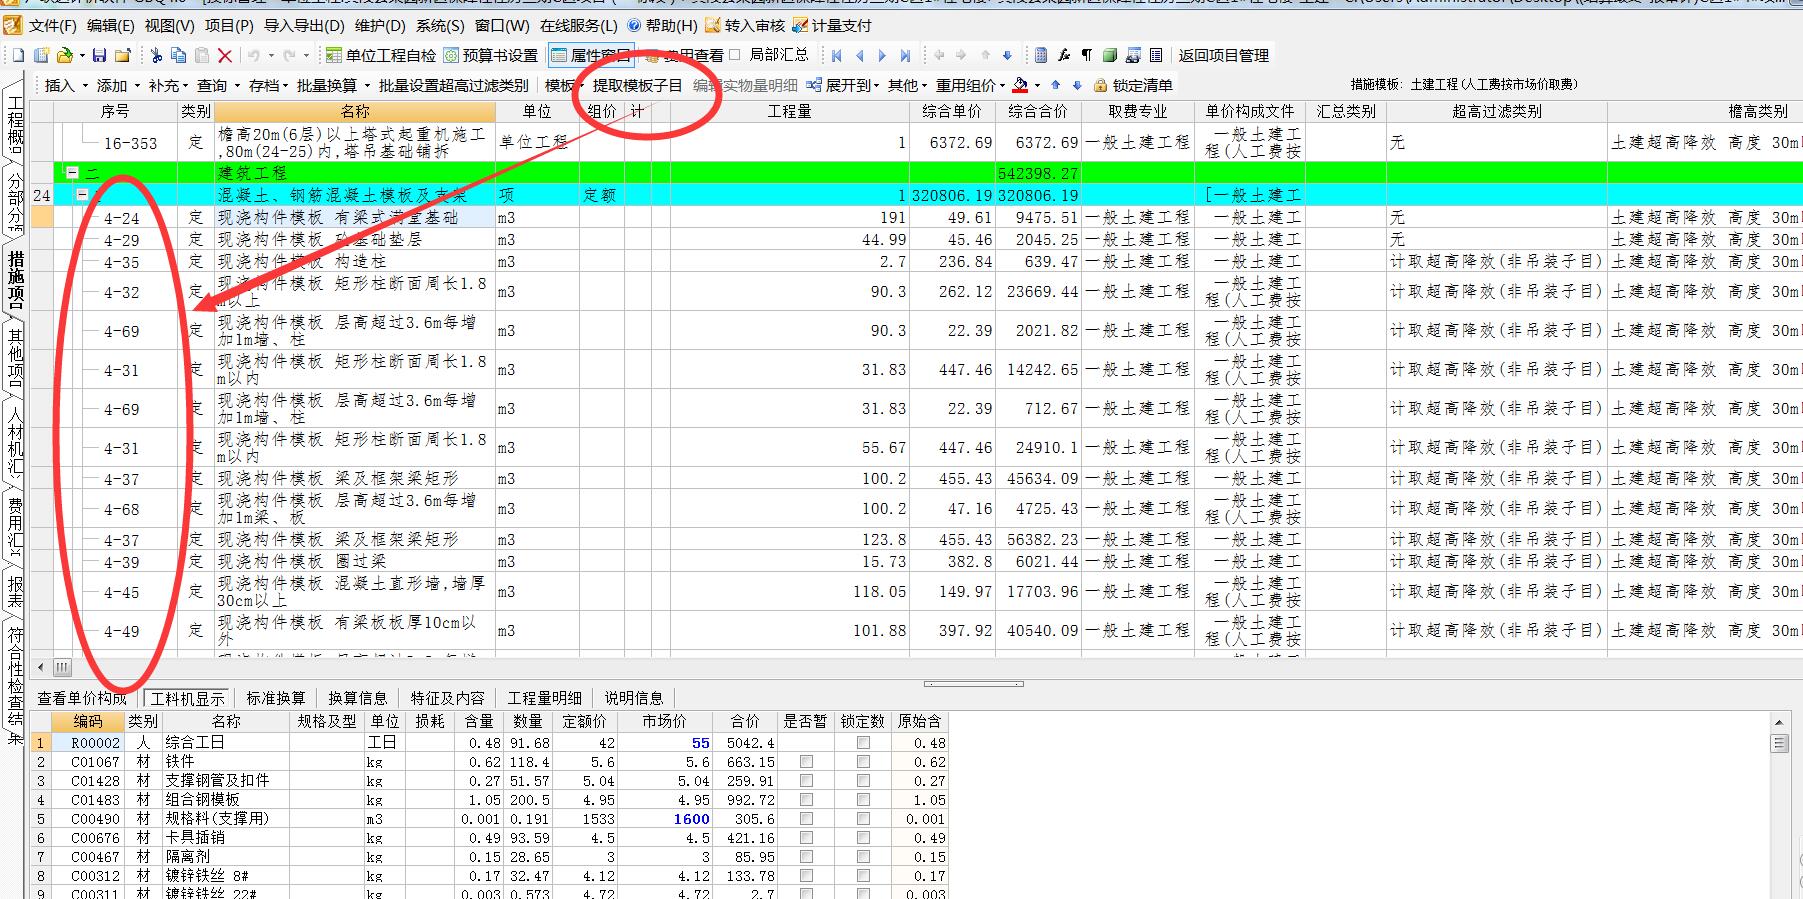Tick 锁定数 checkbox for 规格料(支撑用) row

[863, 819]
